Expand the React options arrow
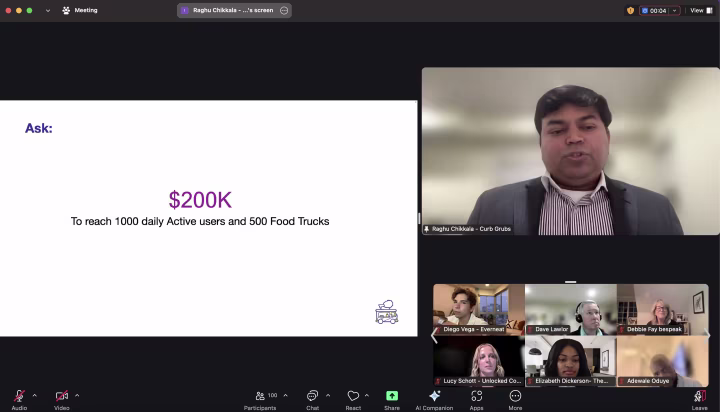 tap(366, 395)
